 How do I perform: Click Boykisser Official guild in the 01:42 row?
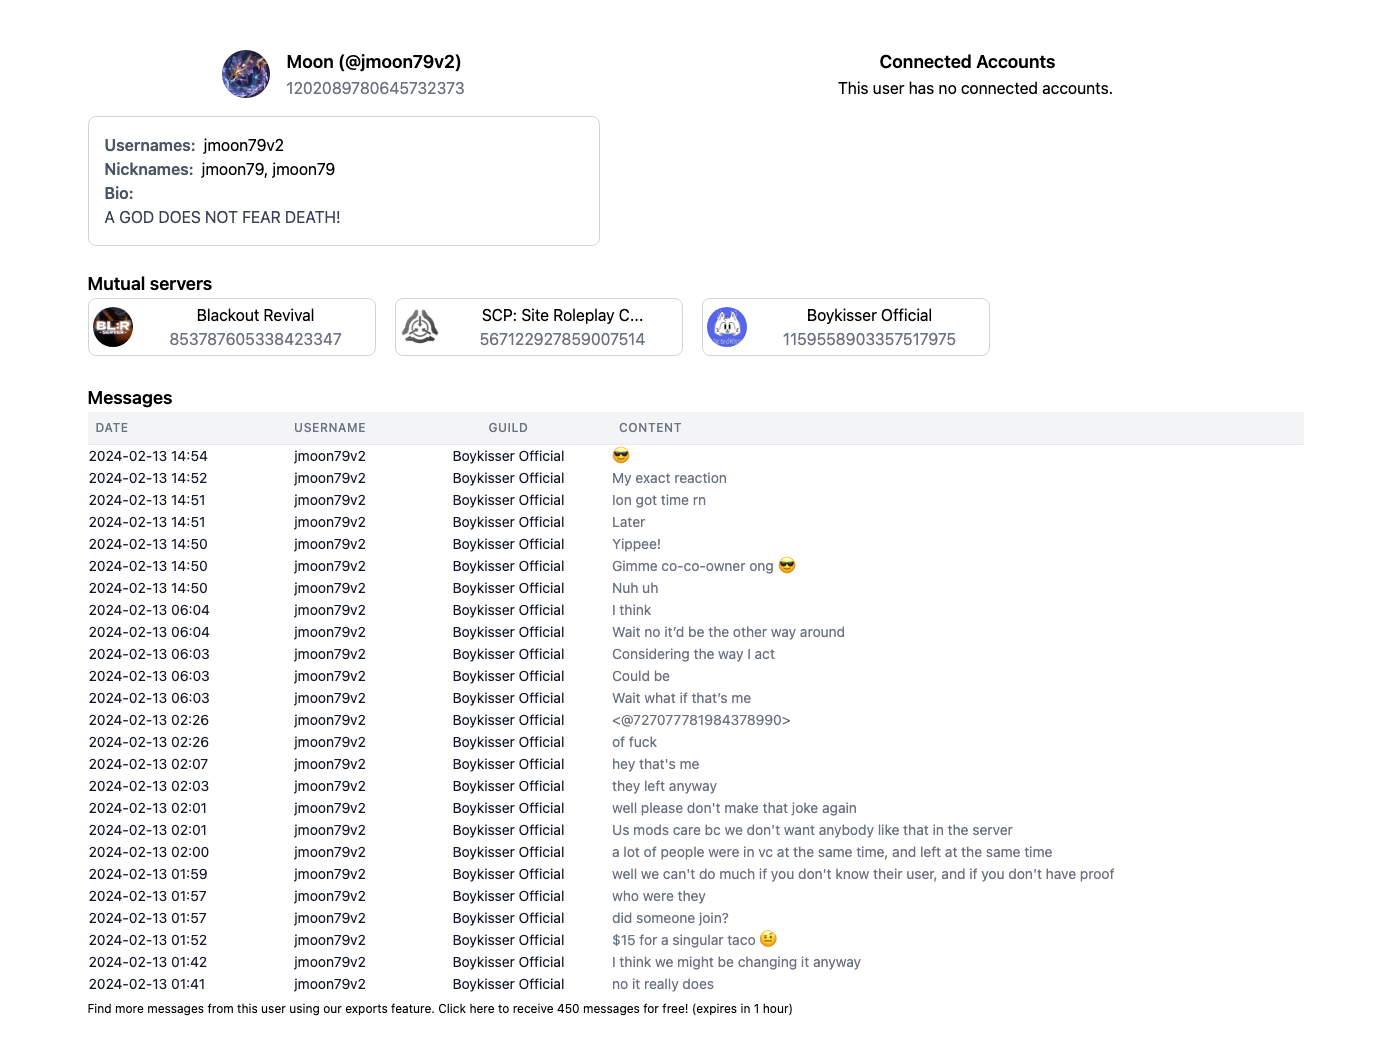508,962
